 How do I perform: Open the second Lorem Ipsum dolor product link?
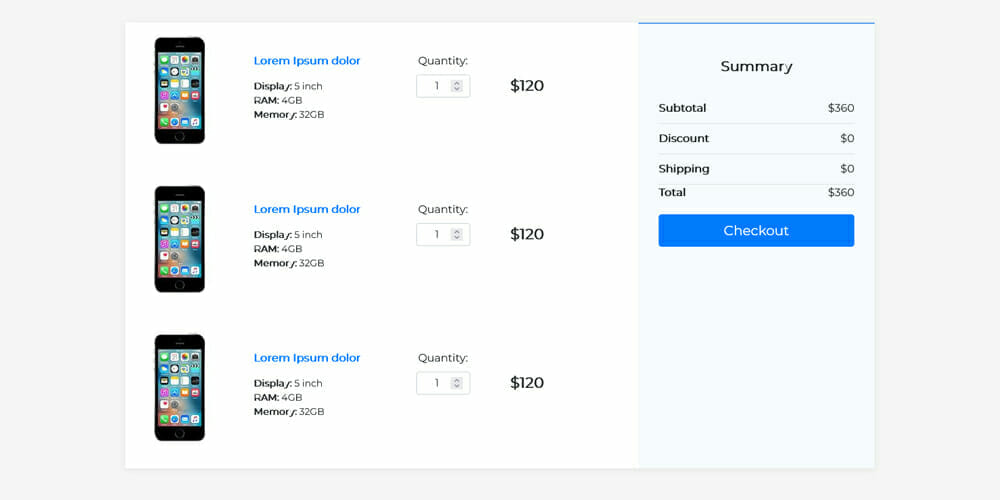coord(306,210)
